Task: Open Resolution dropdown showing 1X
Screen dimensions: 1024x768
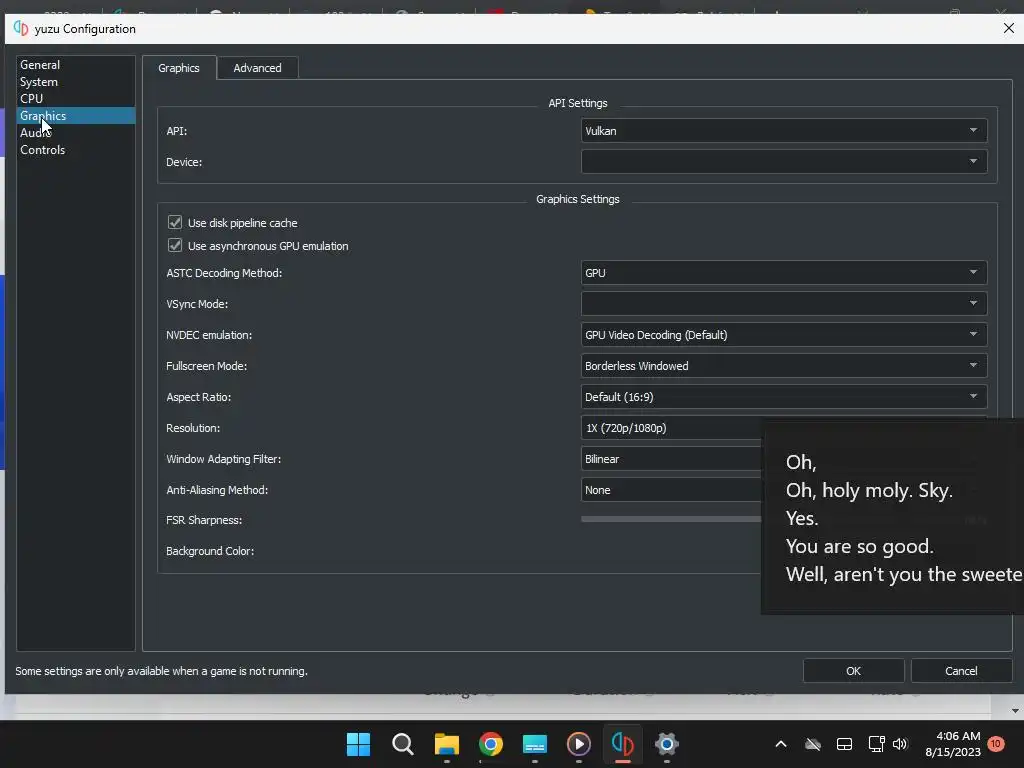Action: pos(671,428)
